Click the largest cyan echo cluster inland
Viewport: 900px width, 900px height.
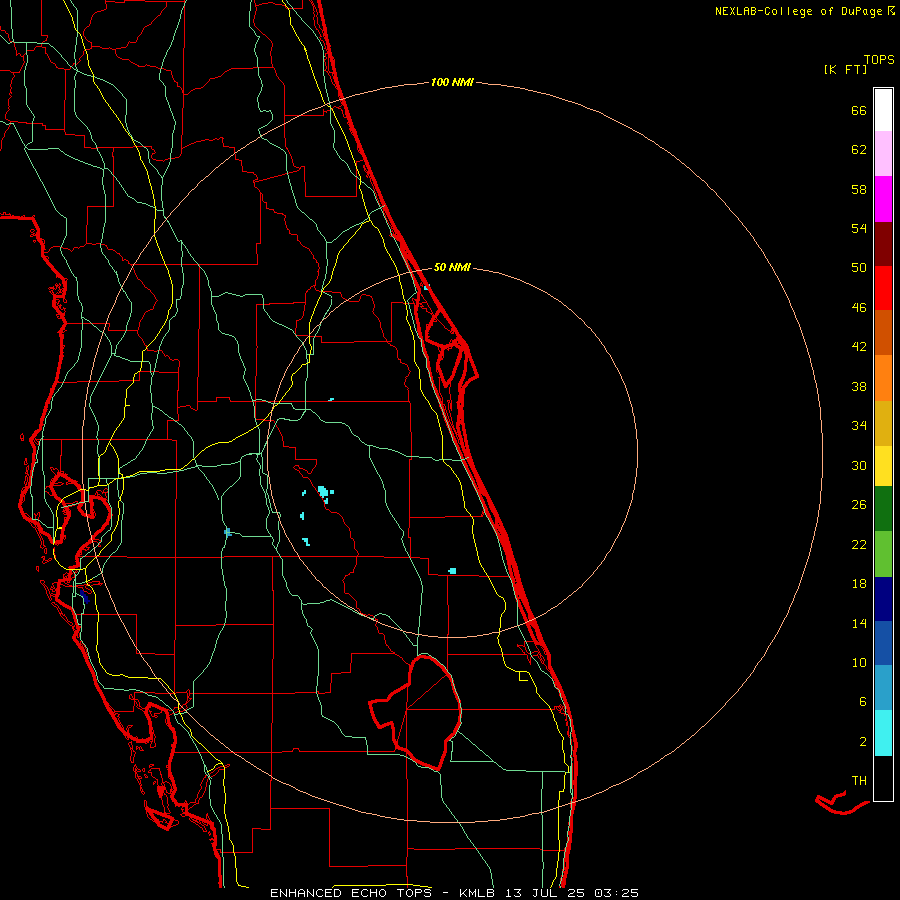324,492
